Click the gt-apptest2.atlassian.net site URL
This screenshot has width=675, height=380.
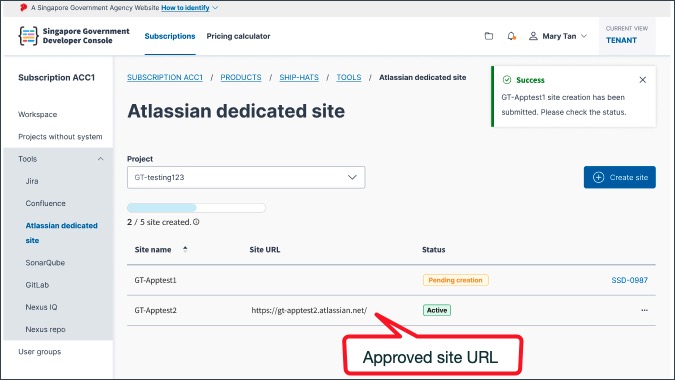(309, 310)
